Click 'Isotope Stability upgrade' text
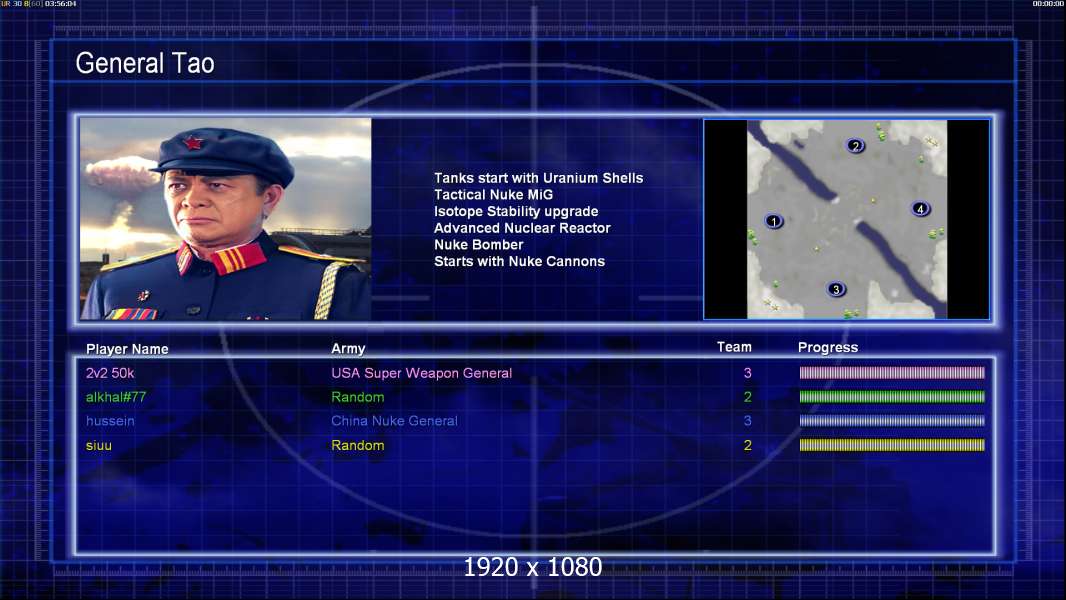 coord(516,211)
